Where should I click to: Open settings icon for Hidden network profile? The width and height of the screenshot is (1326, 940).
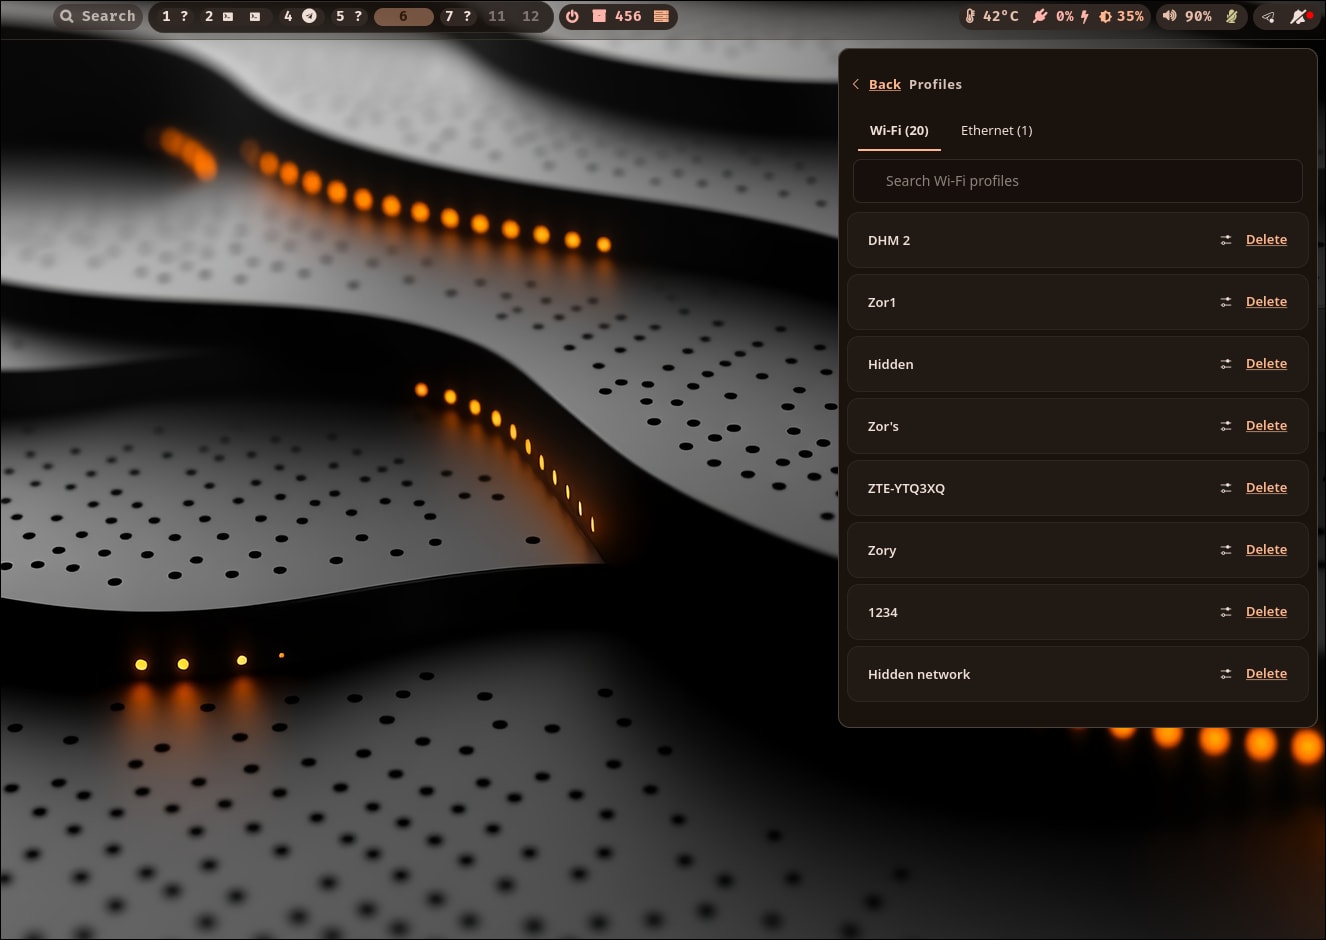[x=1225, y=674]
